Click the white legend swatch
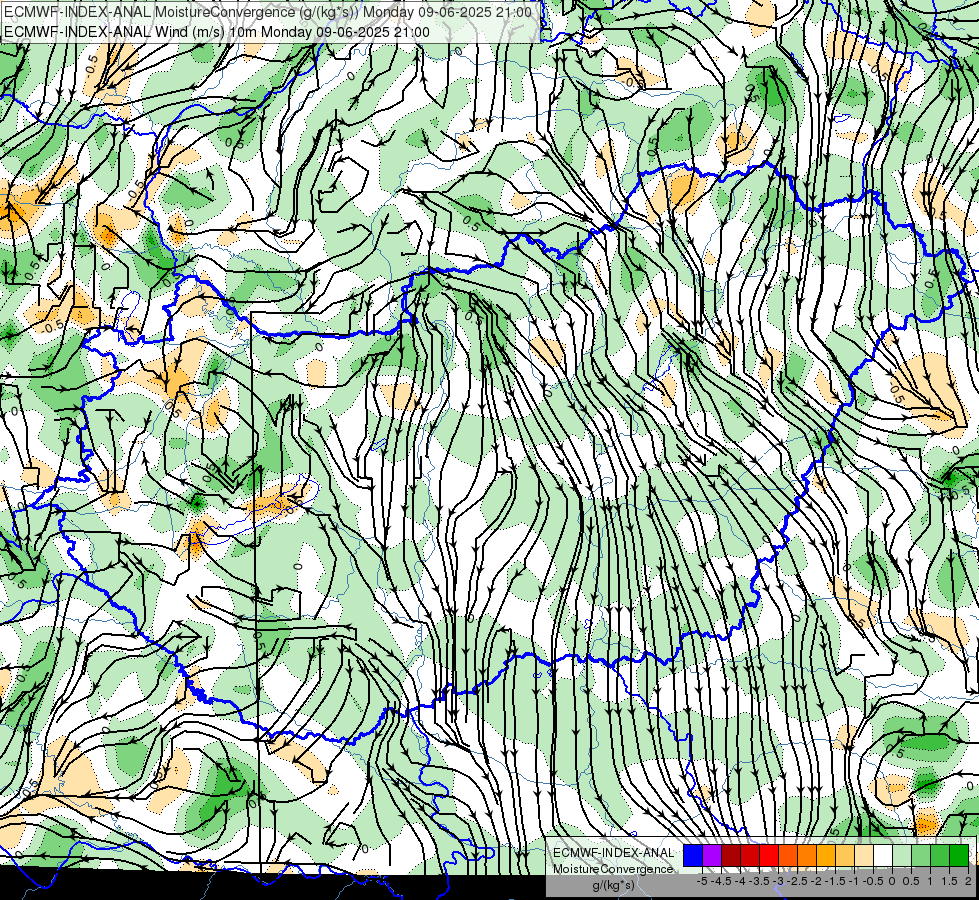The image size is (979, 900). point(883,856)
